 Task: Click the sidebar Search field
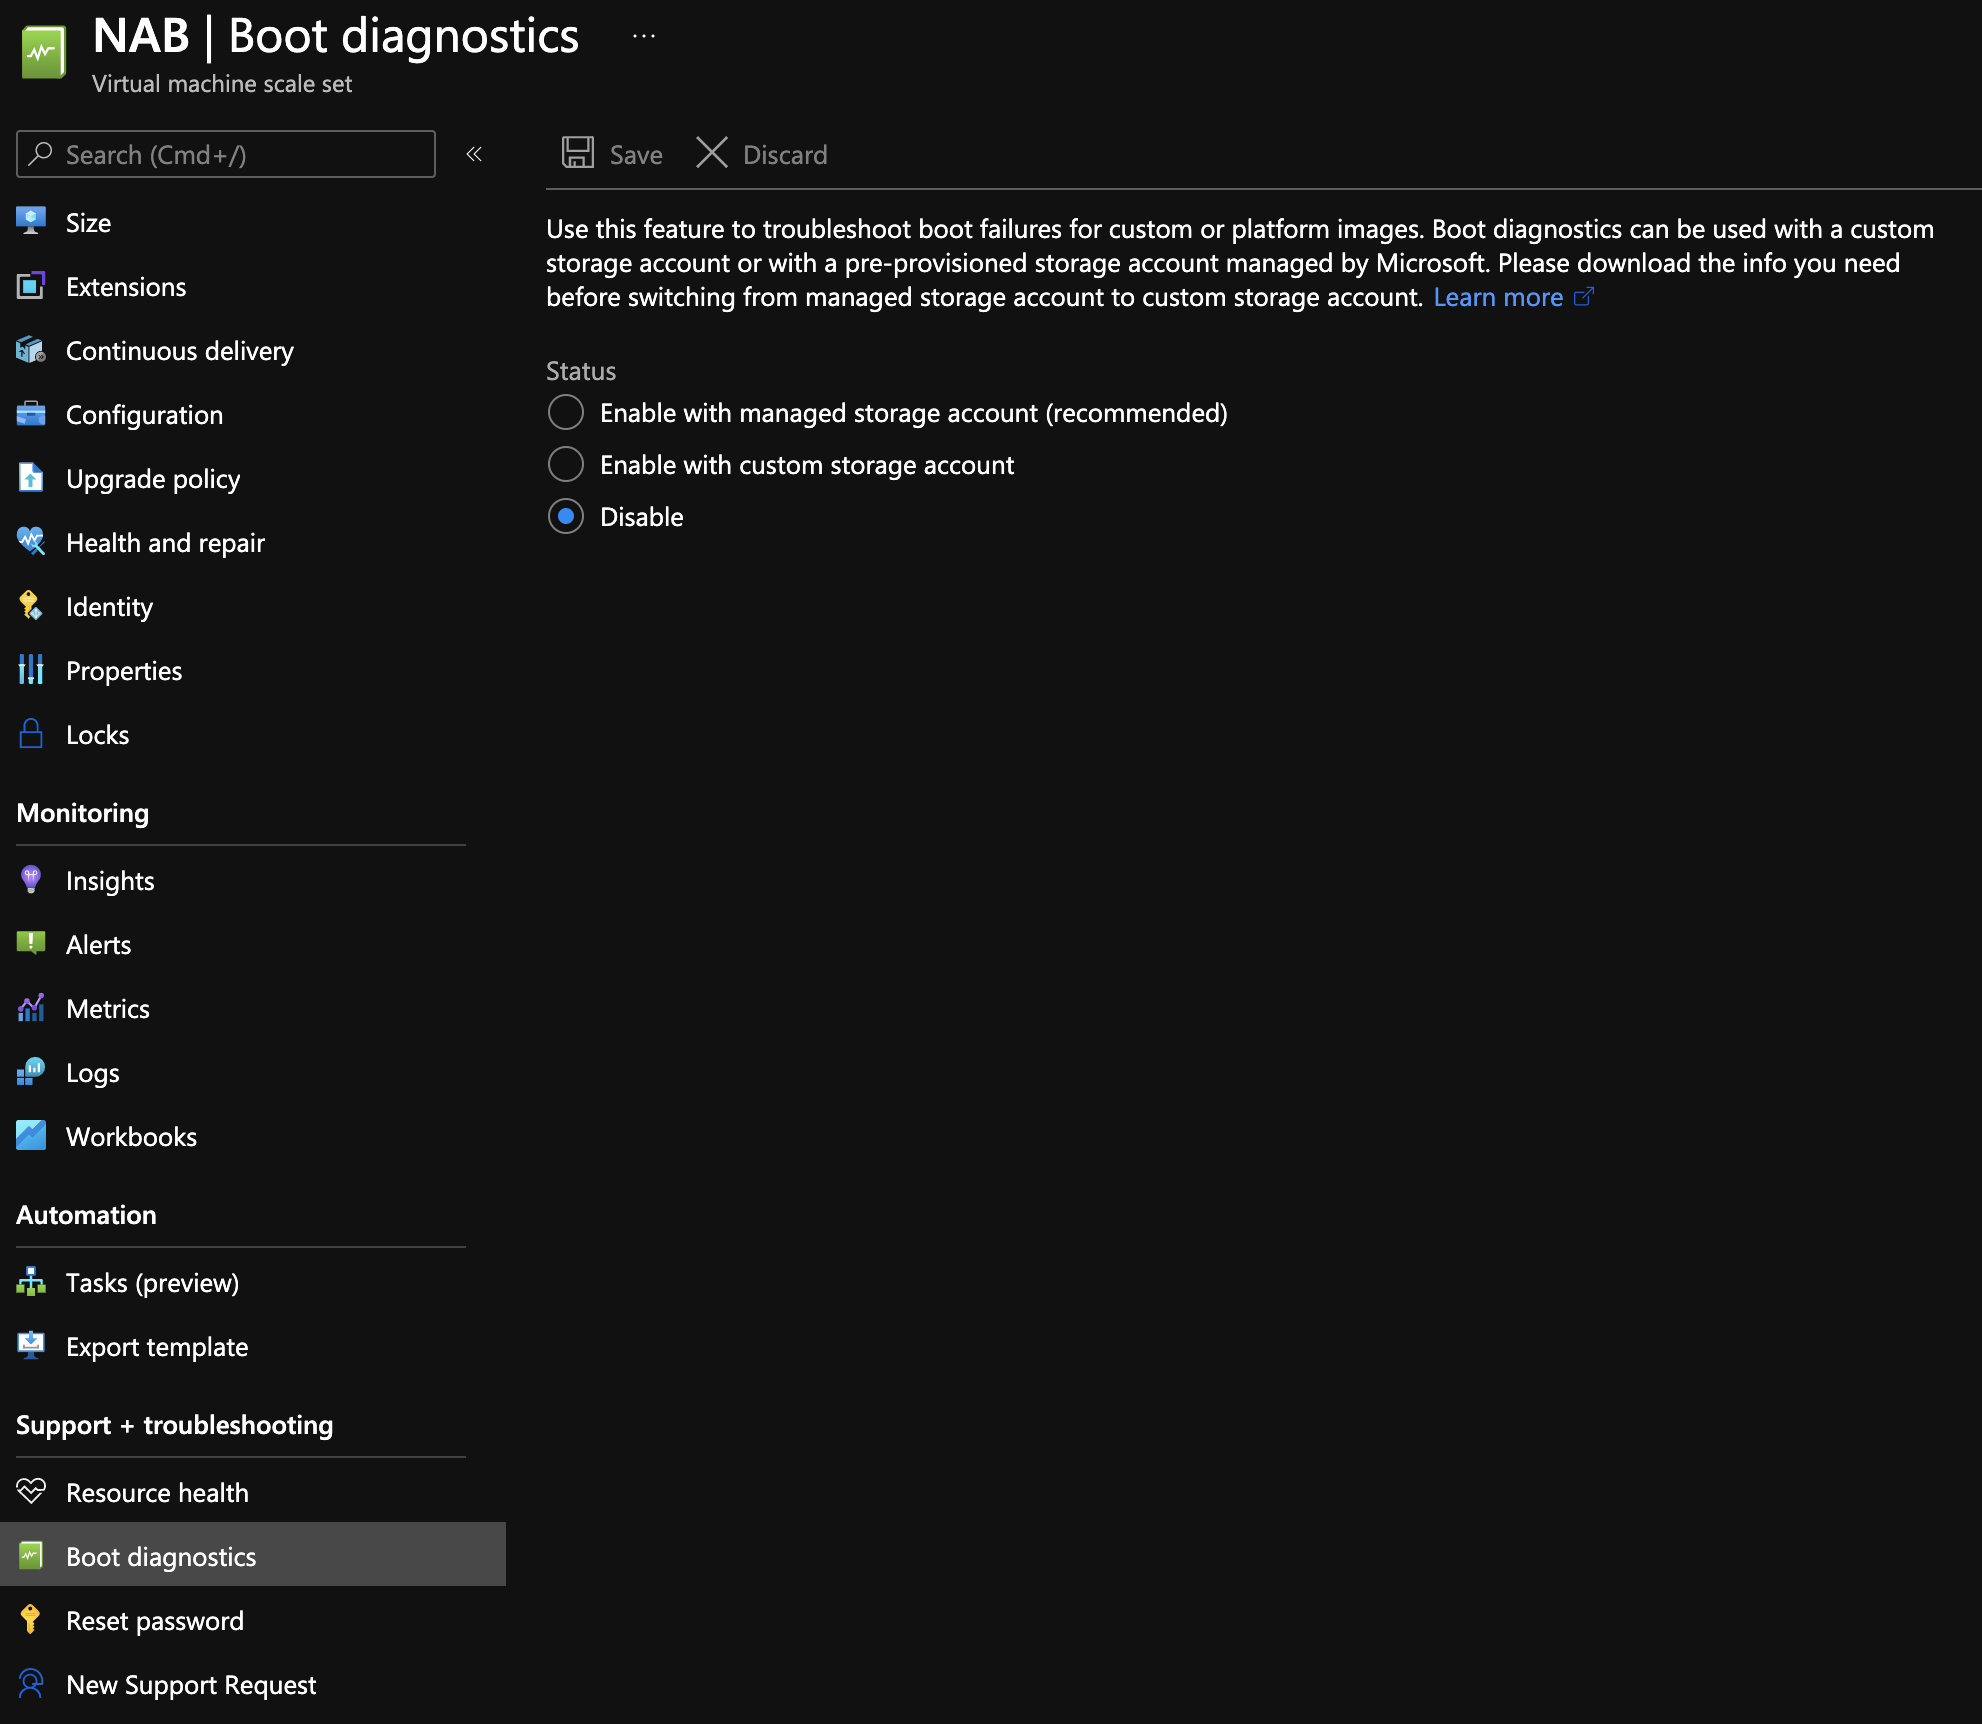(226, 154)
